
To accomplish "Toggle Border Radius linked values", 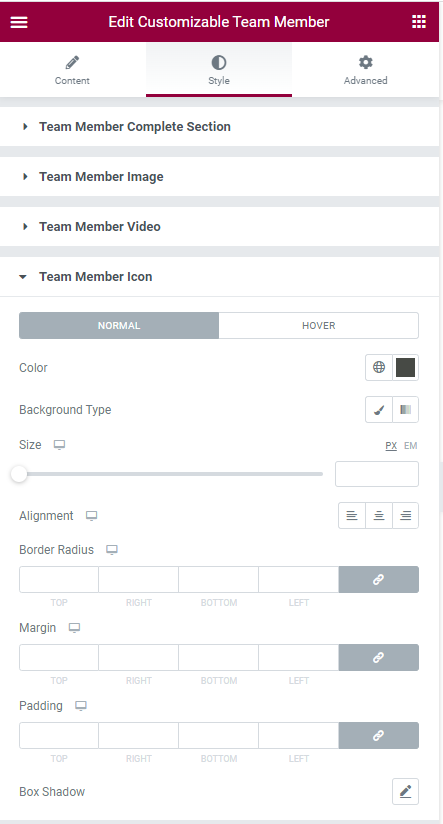I will 378,580.
